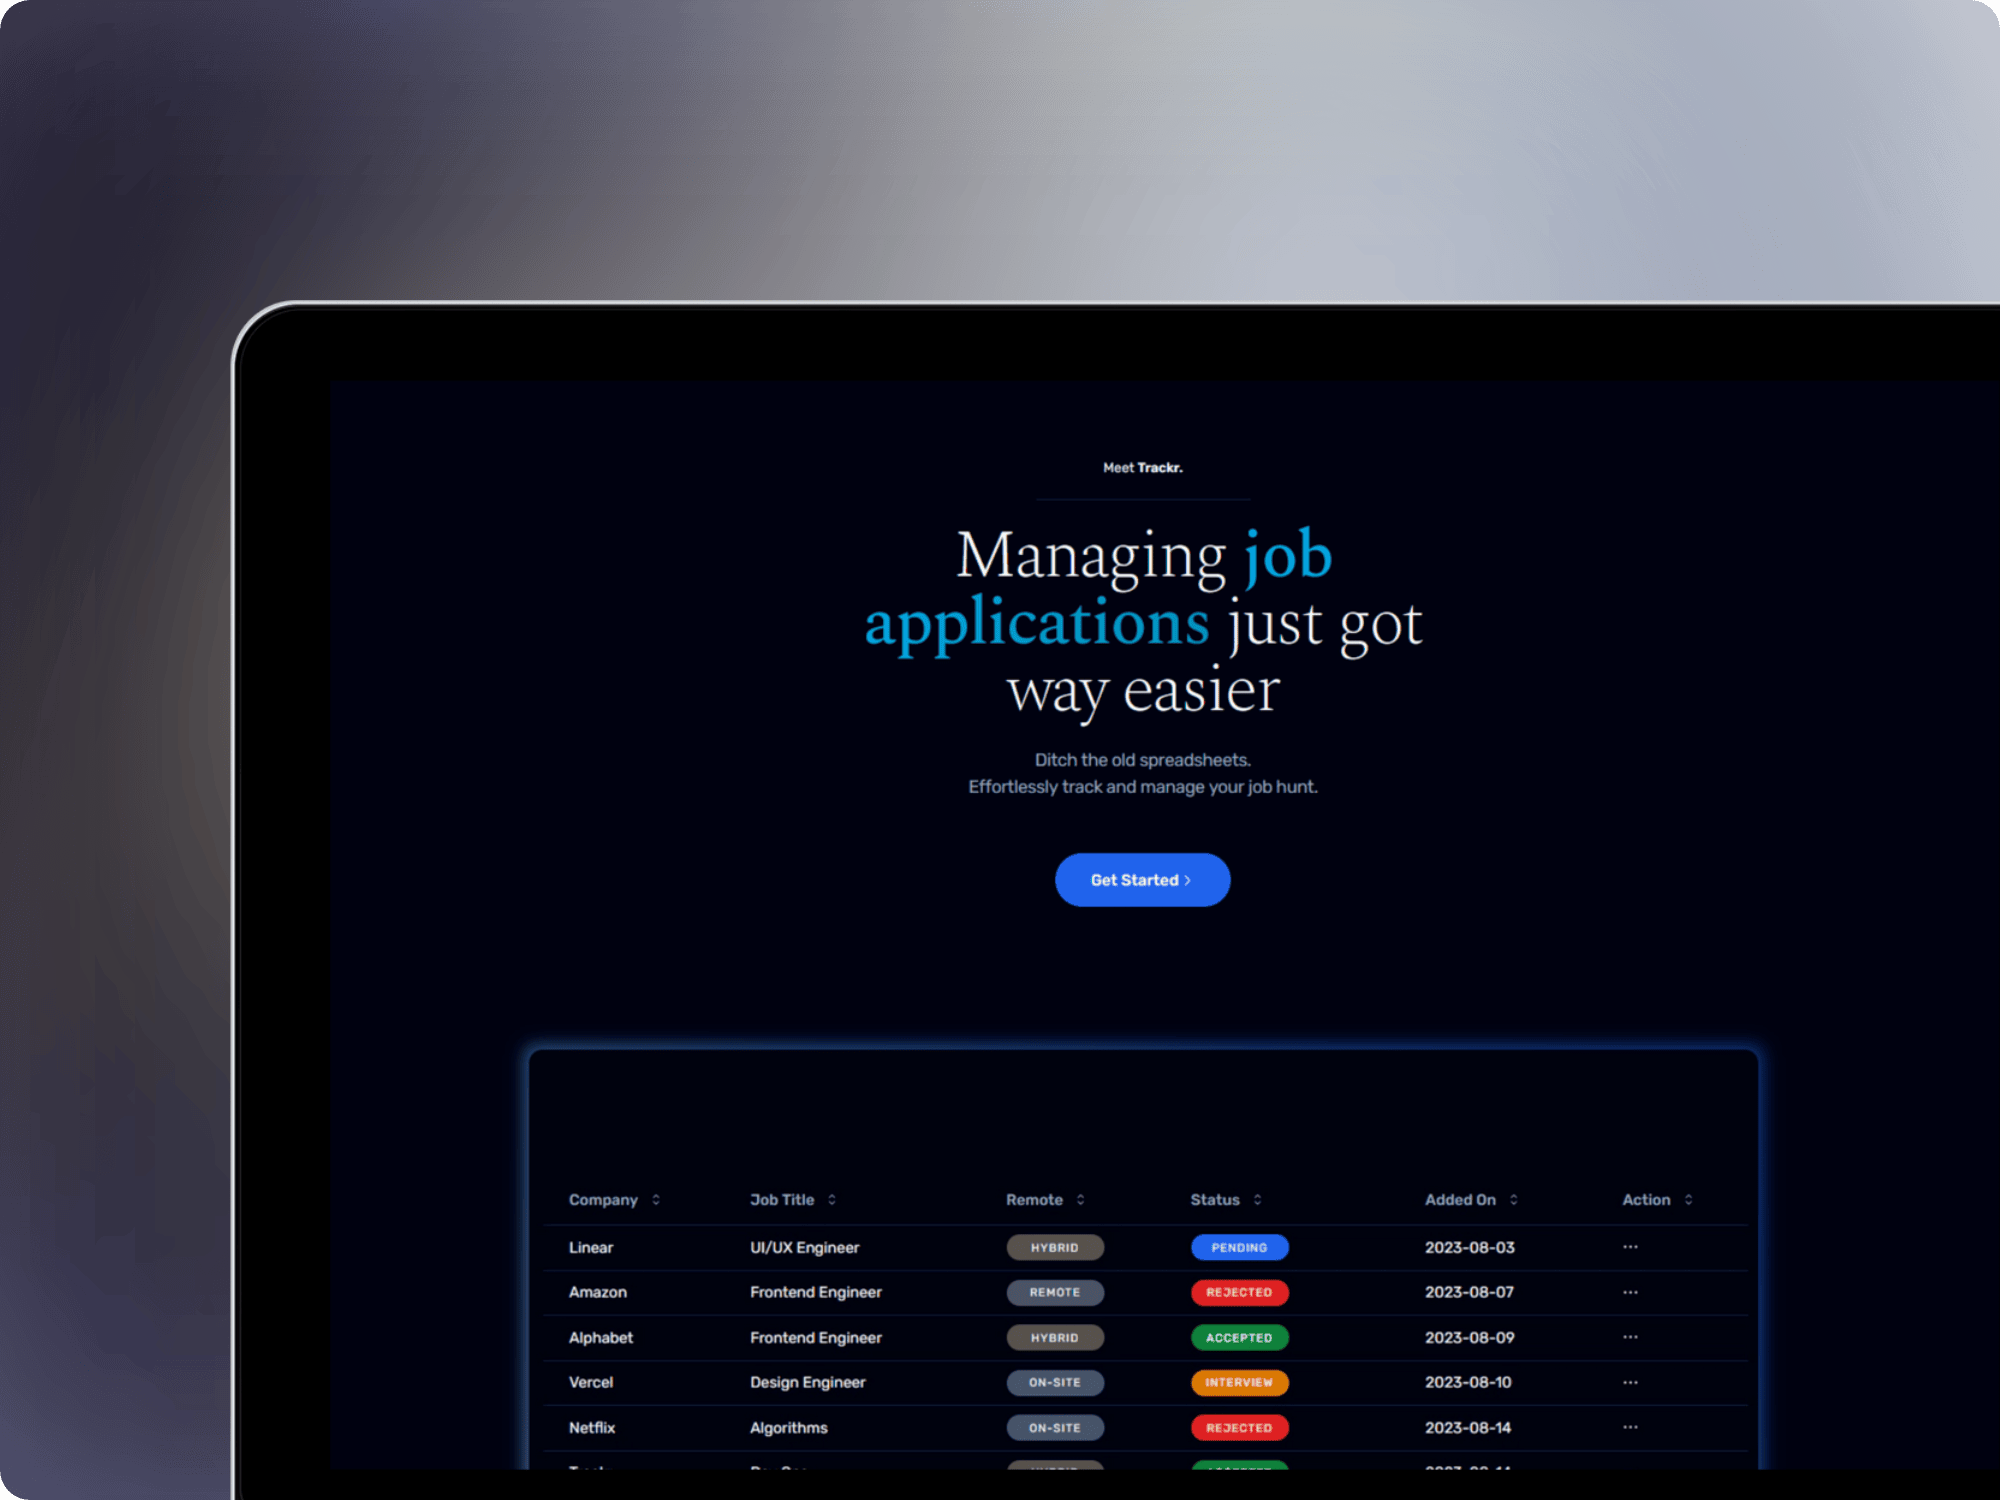This screenshot has width=2000, height=1500.
Task: Expand the Action menu for Amazon
Action: tap(1630, 1292)
